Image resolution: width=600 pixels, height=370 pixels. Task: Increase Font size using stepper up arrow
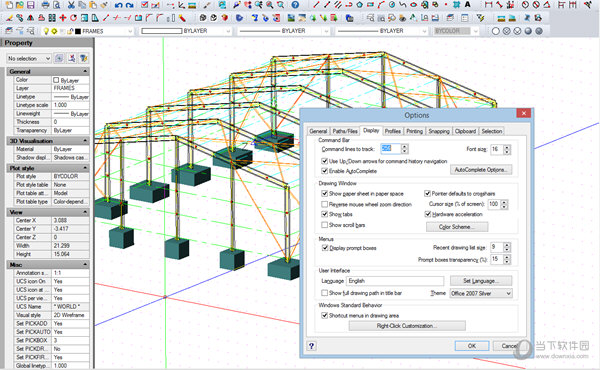[507, 147]
